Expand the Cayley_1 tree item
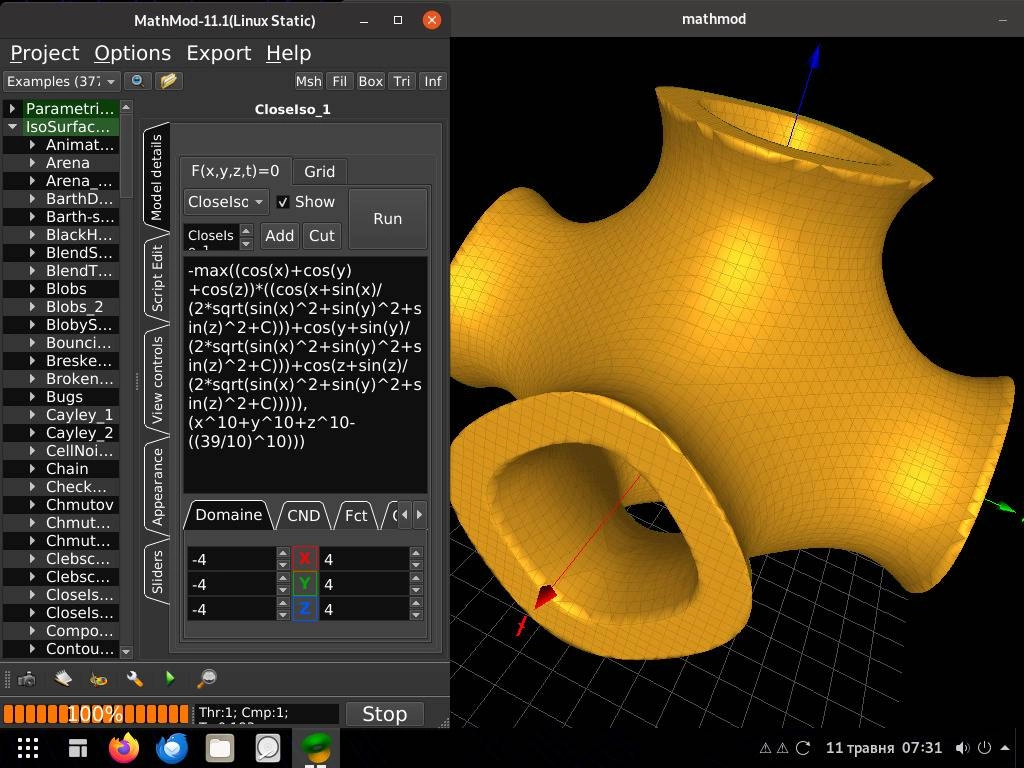This screenshot has width=1024, height=768. tap(32, 415)
